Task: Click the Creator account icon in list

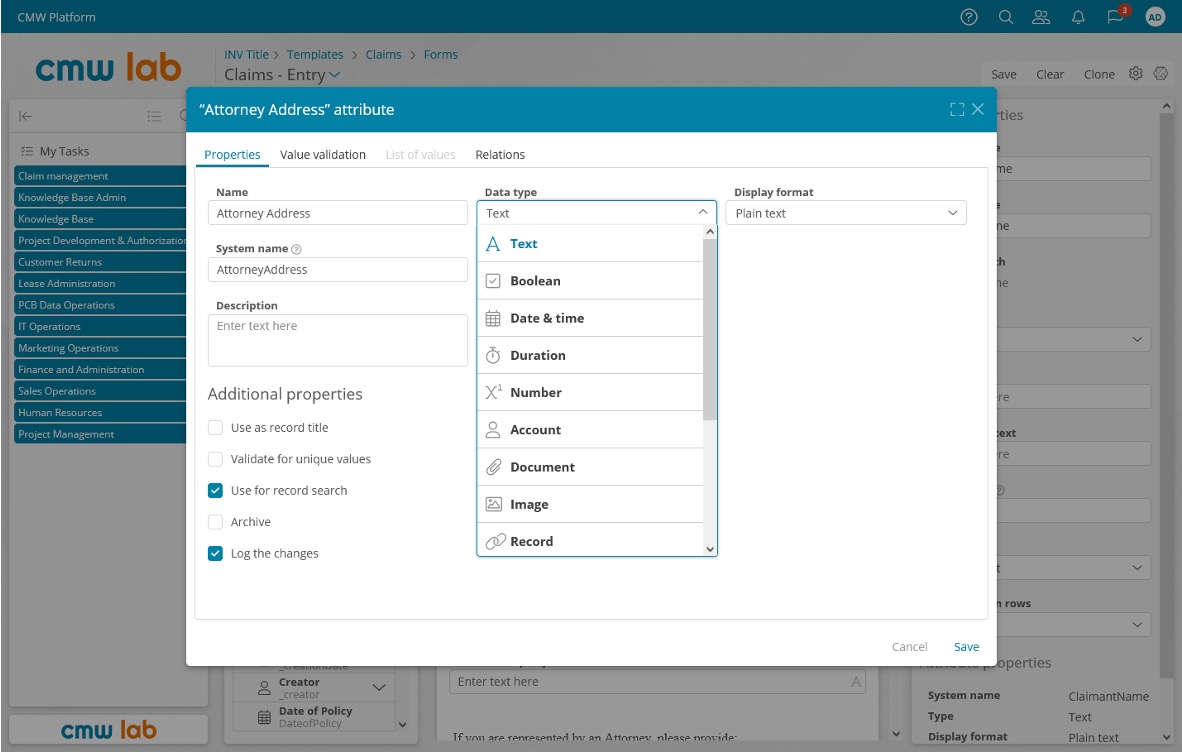Action: tap(264, 688)
